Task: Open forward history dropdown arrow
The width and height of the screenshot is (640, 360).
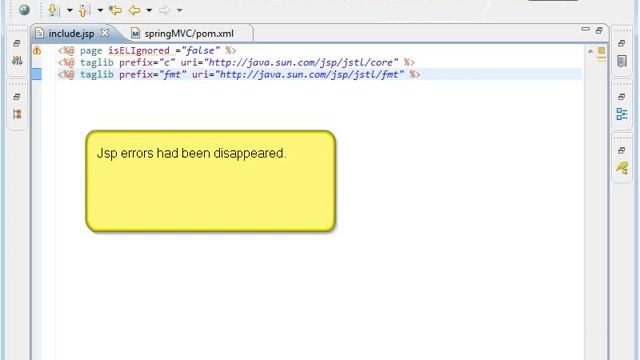Action: pyautogui.click(x=179, y=10)
